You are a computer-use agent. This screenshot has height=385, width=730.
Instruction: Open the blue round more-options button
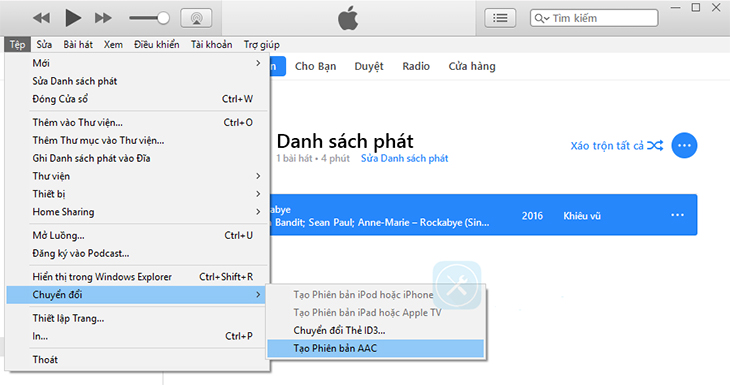click(684, 145)
